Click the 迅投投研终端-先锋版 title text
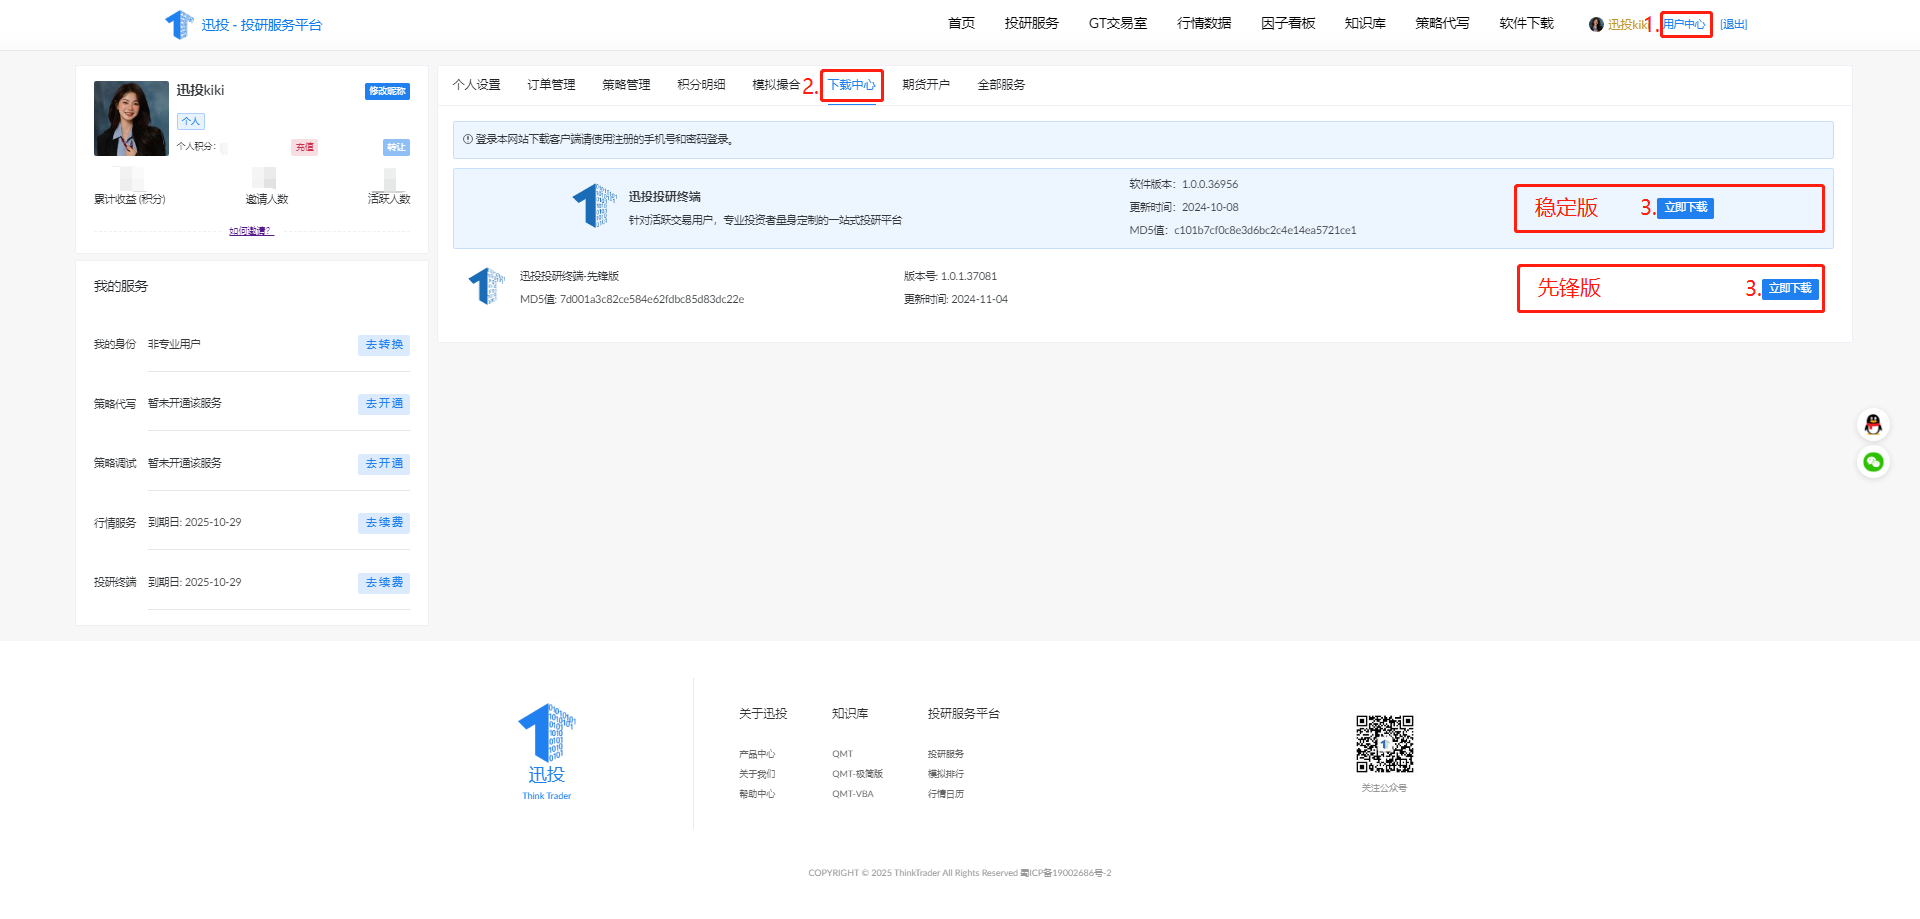 pos(570,276)
